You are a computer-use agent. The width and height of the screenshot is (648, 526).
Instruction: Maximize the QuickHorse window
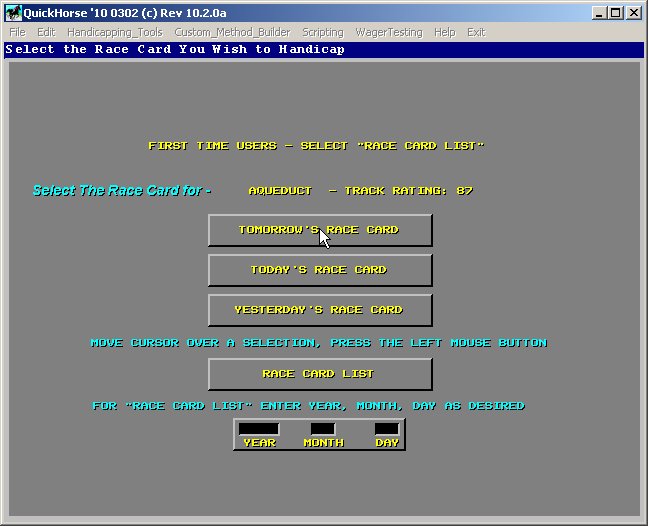click(615, 13)
